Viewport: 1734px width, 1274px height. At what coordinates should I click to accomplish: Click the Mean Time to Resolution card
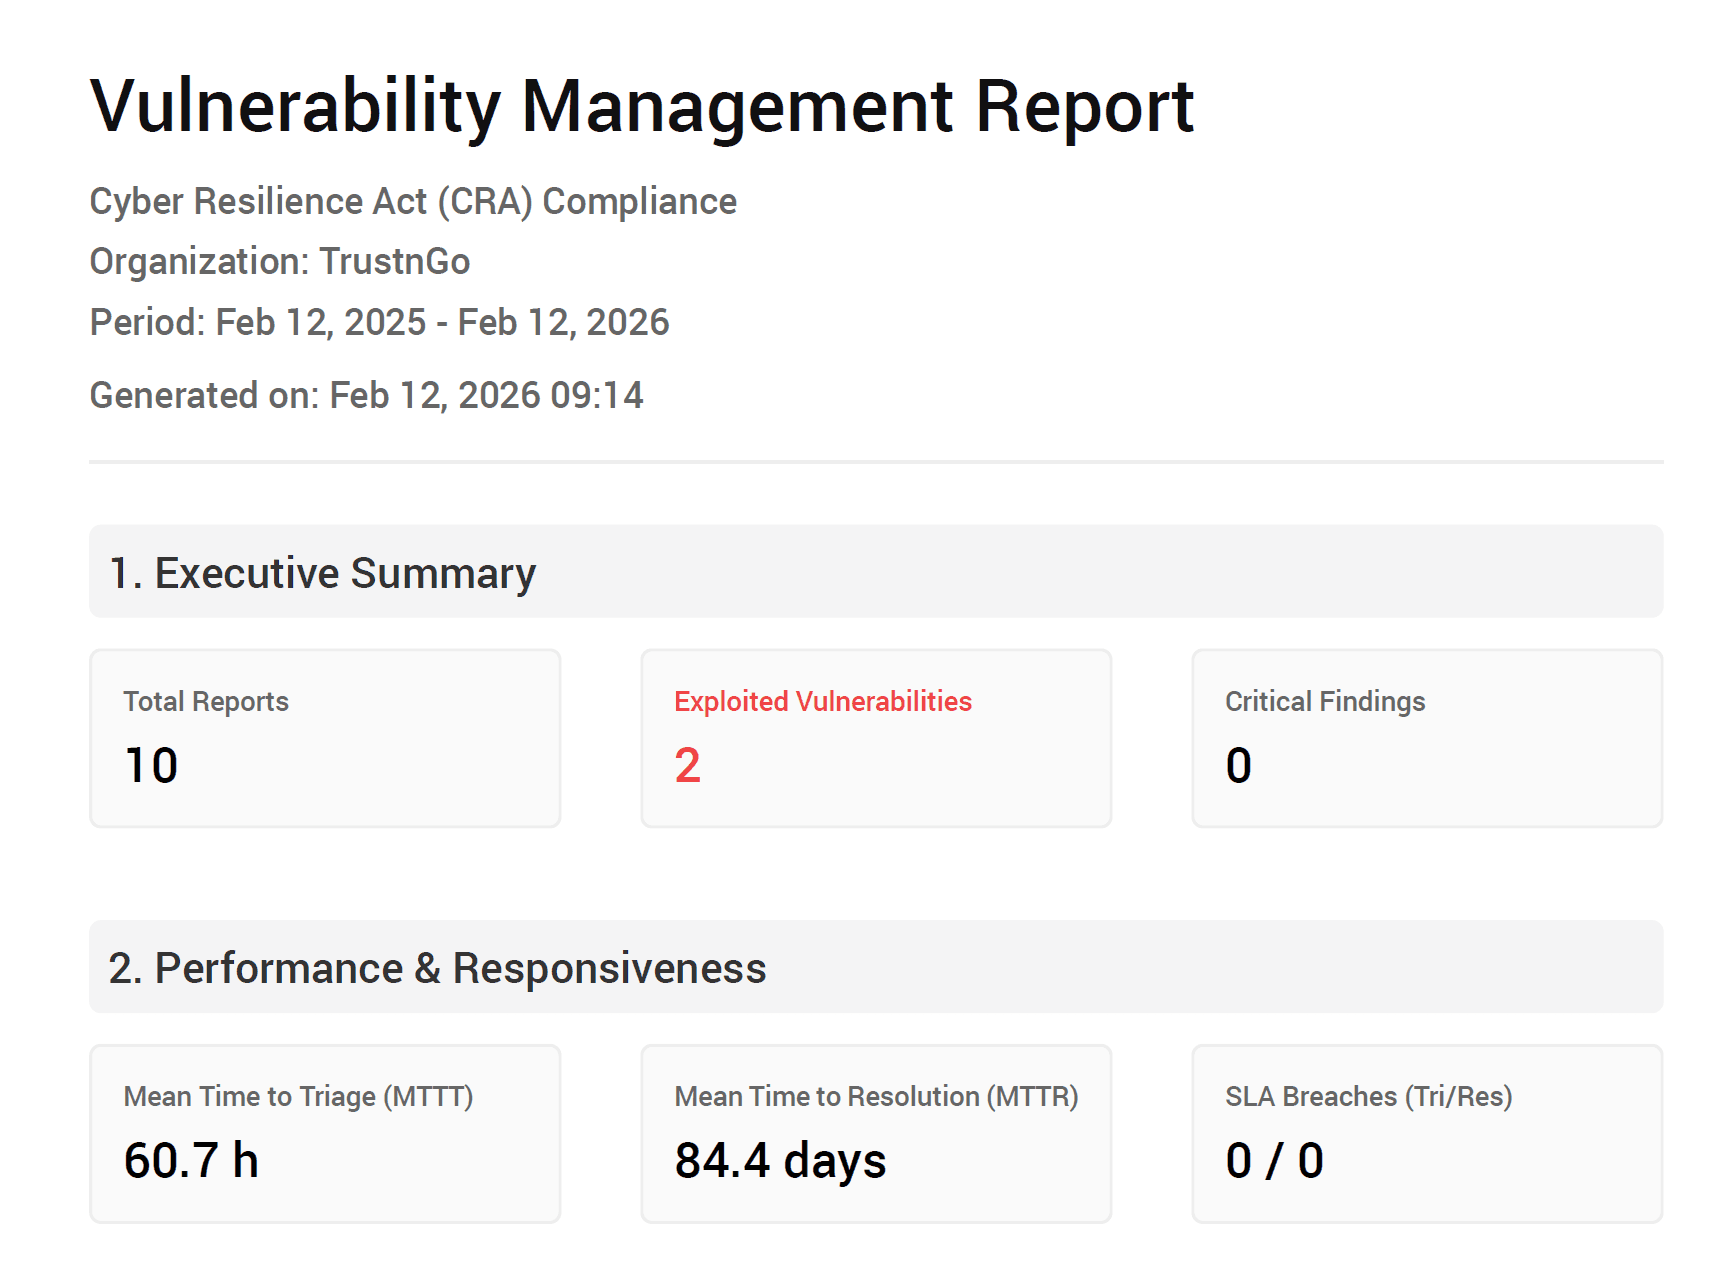click(x=876, y=1133)
